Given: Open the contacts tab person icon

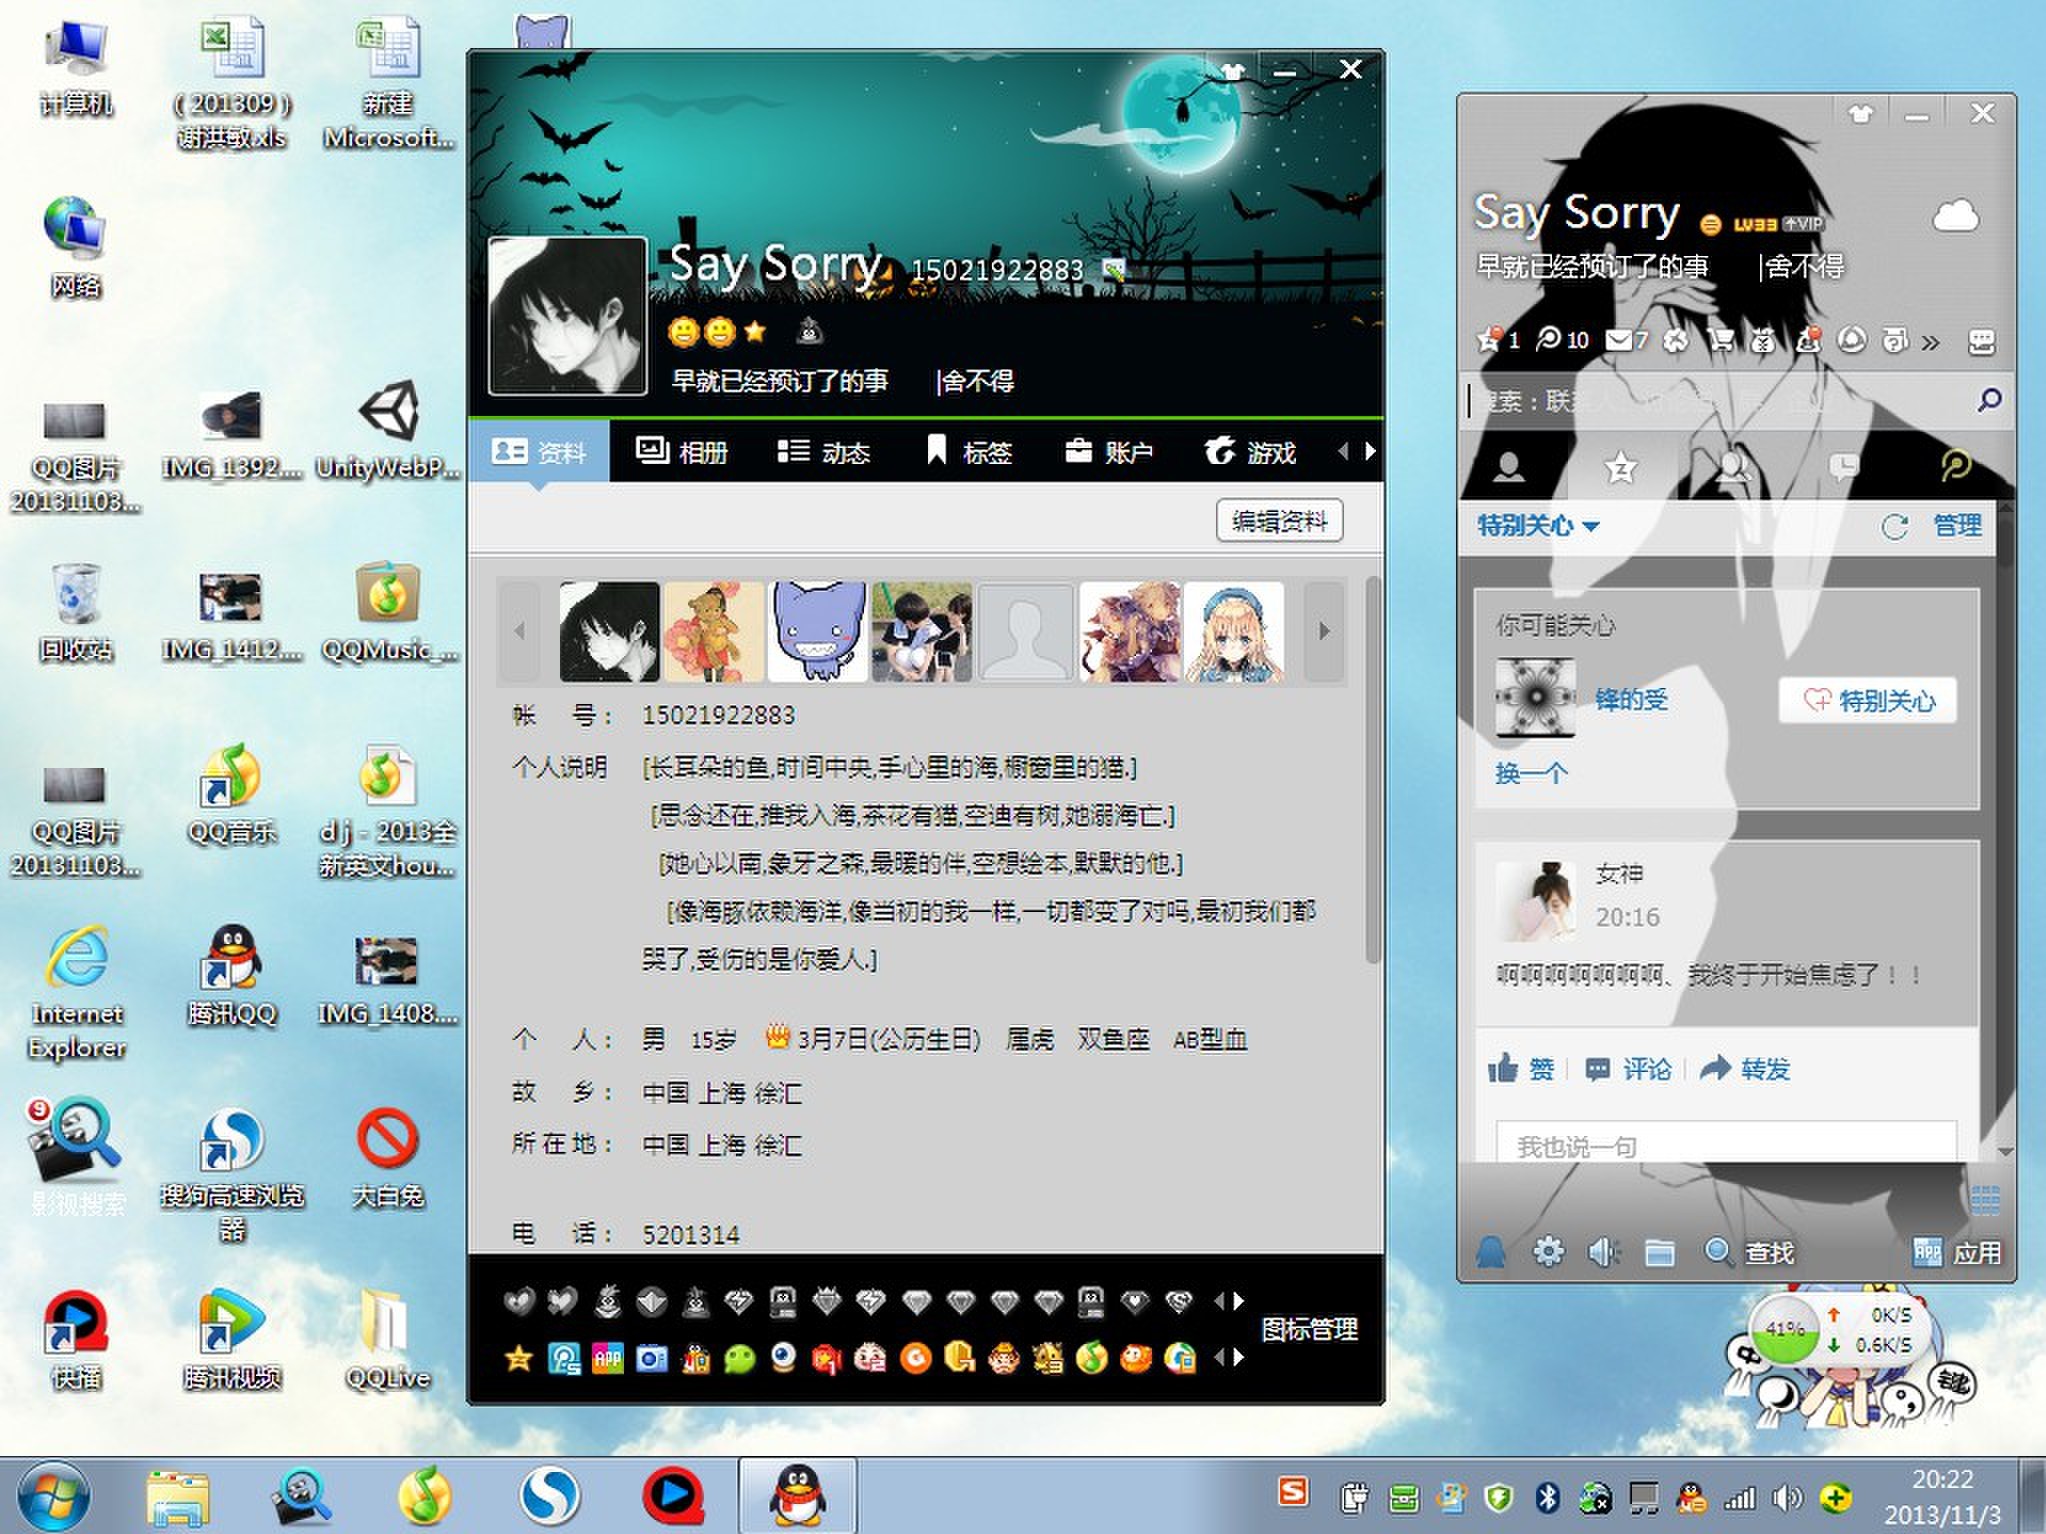Looking at the screenshot, I should point(1509,467).
